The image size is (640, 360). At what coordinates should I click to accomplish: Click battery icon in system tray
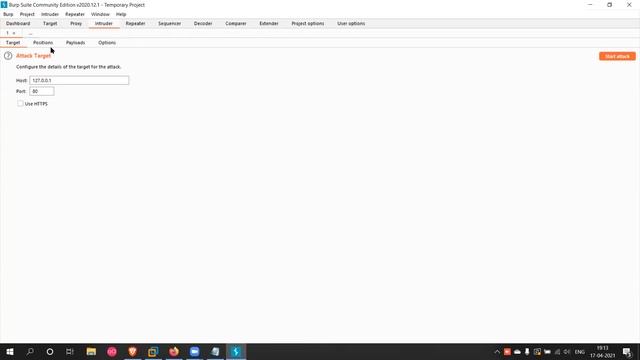pos(547,352)
